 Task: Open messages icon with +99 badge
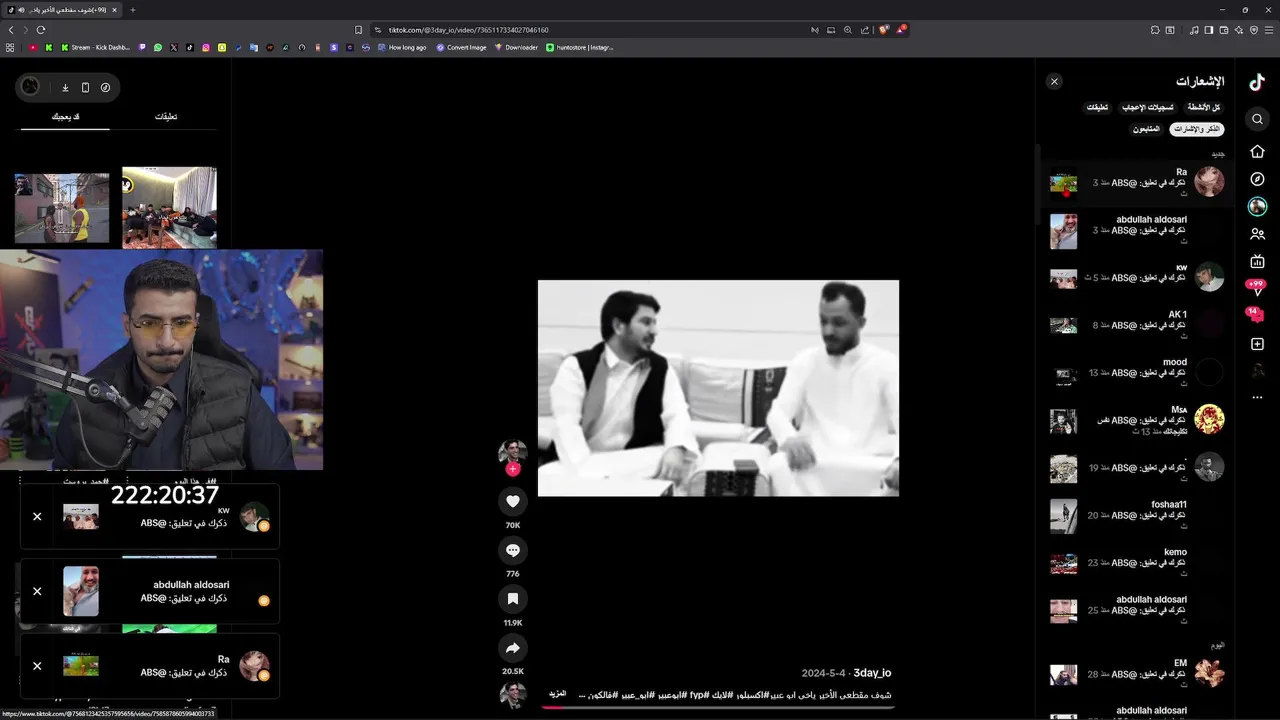pos(1257,287)
